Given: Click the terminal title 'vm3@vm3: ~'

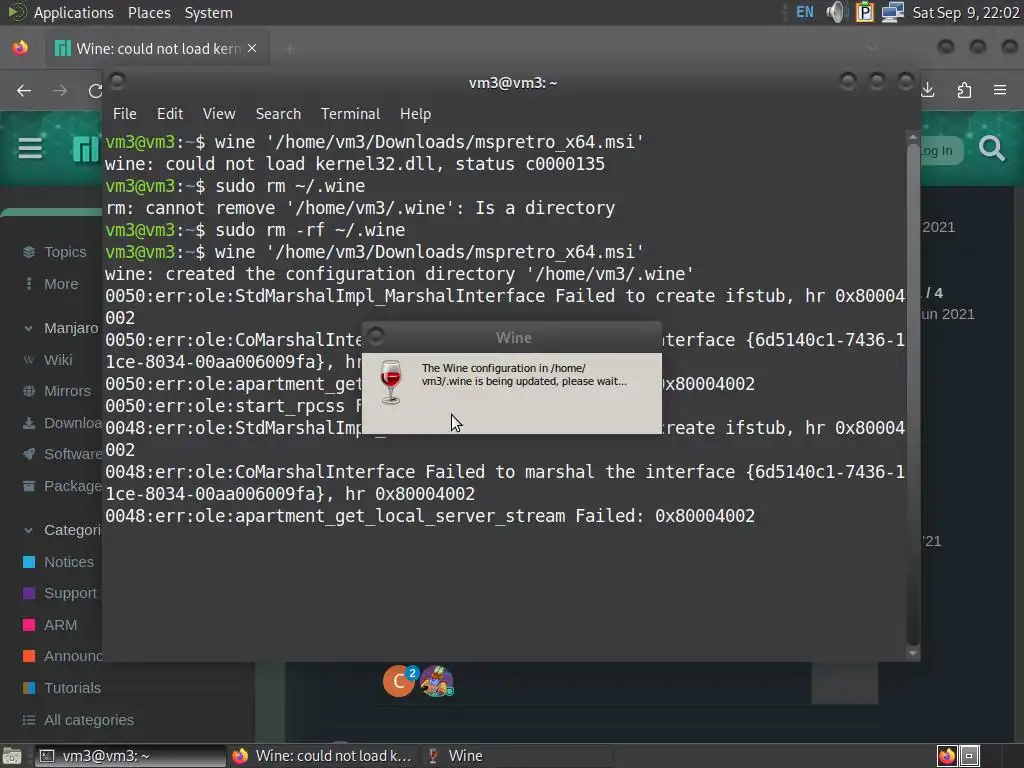Looking at the screenshot, I should point(513,83).
